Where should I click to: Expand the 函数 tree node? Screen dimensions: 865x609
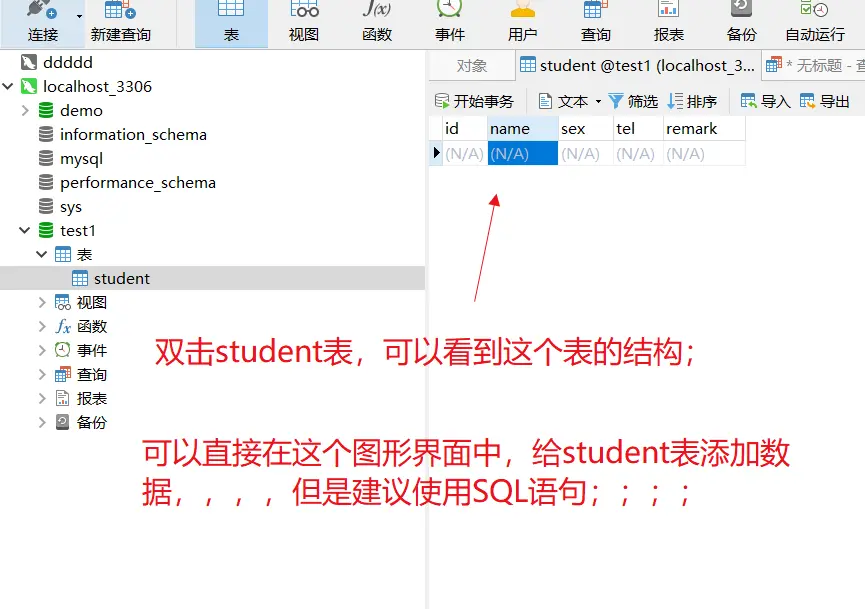coord(42,327)
